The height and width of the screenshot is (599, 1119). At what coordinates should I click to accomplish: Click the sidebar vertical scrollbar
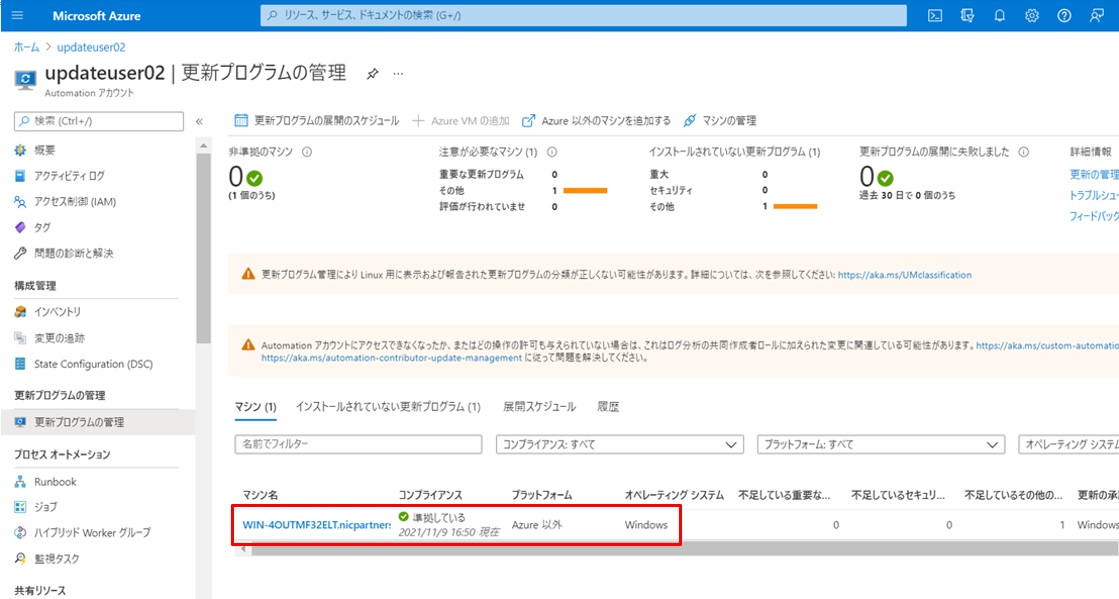coord(203,248)
